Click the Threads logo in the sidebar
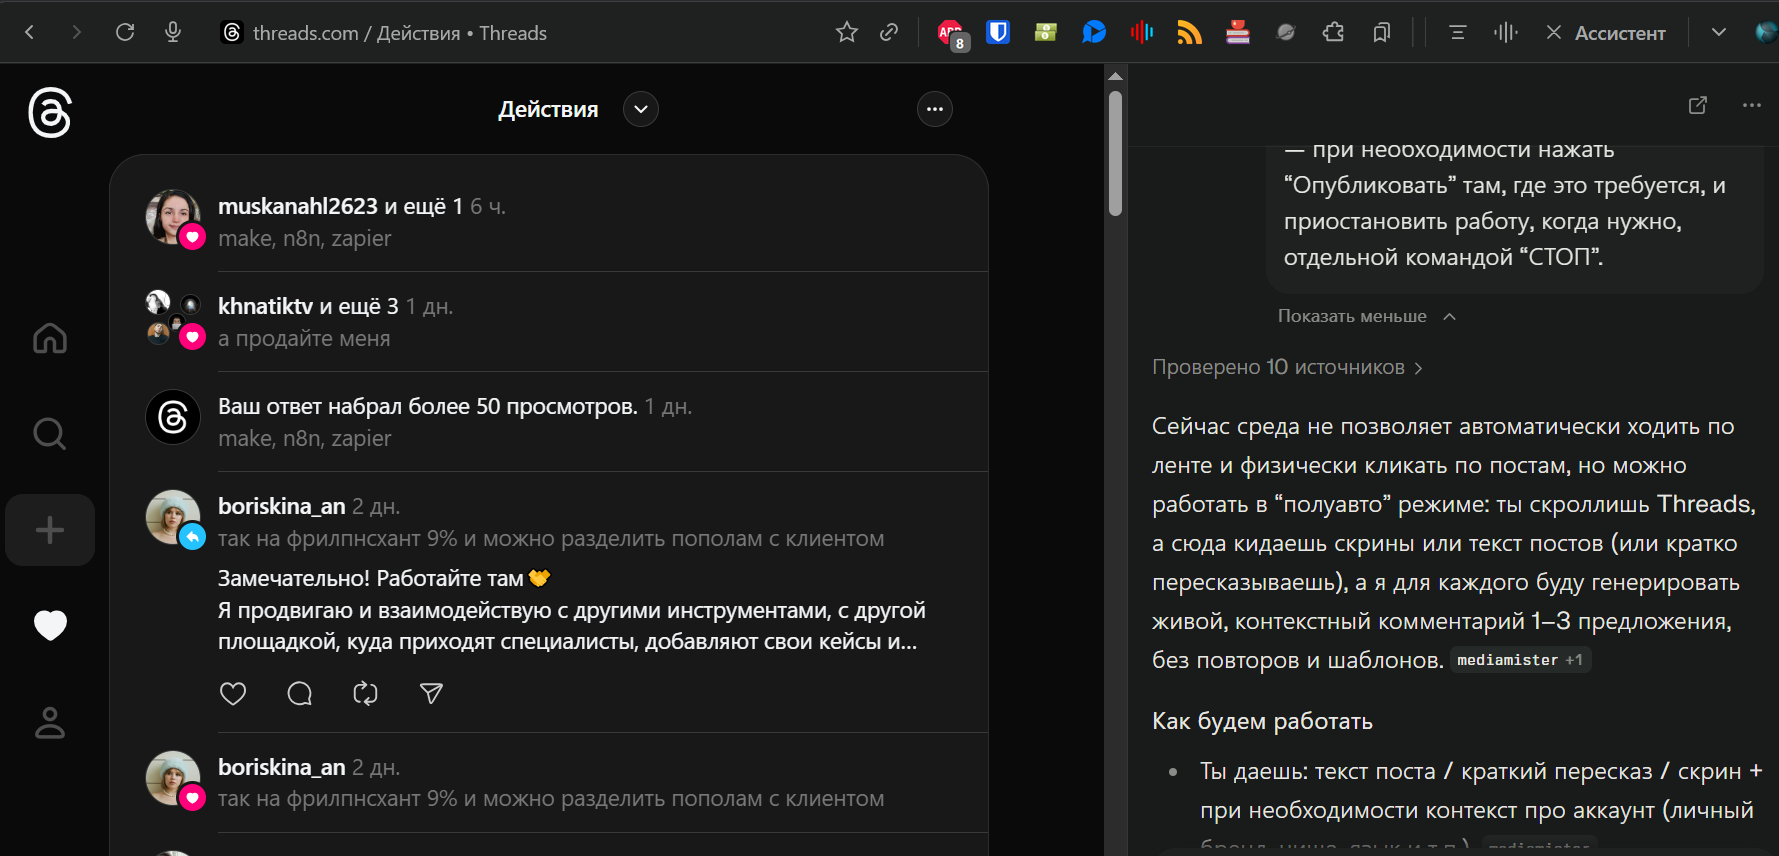 coord(50,112)
